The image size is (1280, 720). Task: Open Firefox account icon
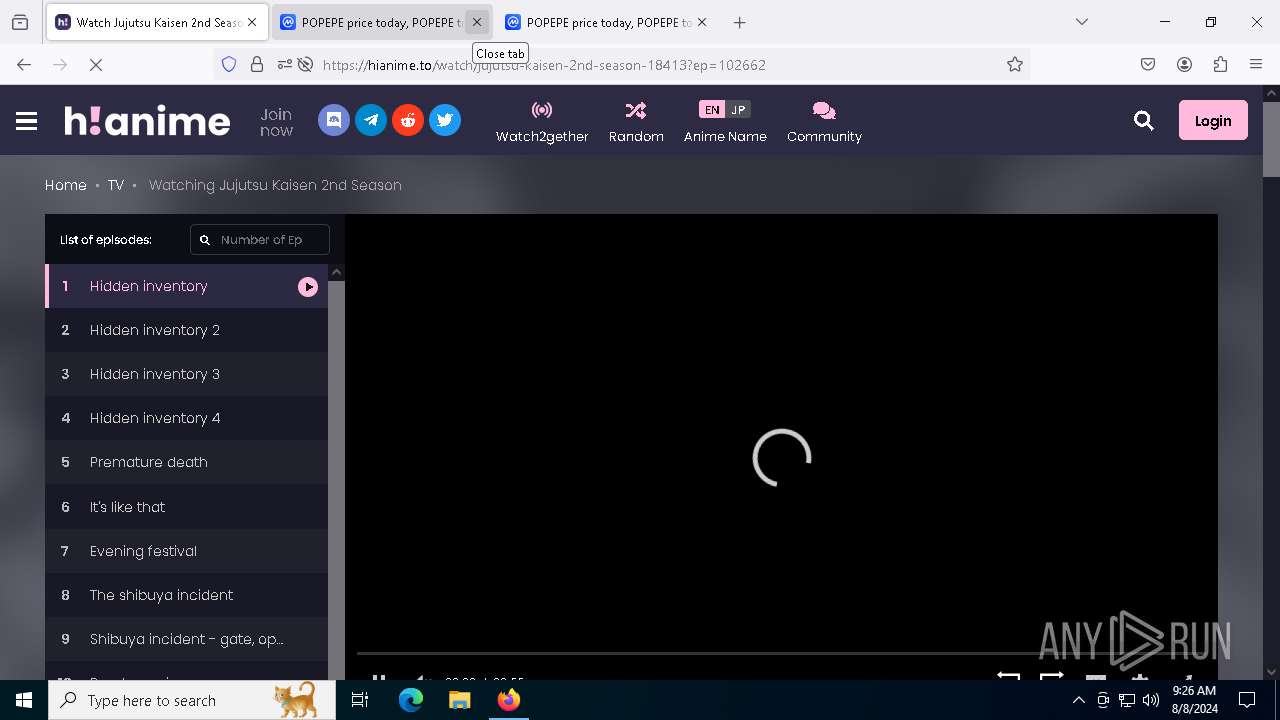pos(1184,64)
